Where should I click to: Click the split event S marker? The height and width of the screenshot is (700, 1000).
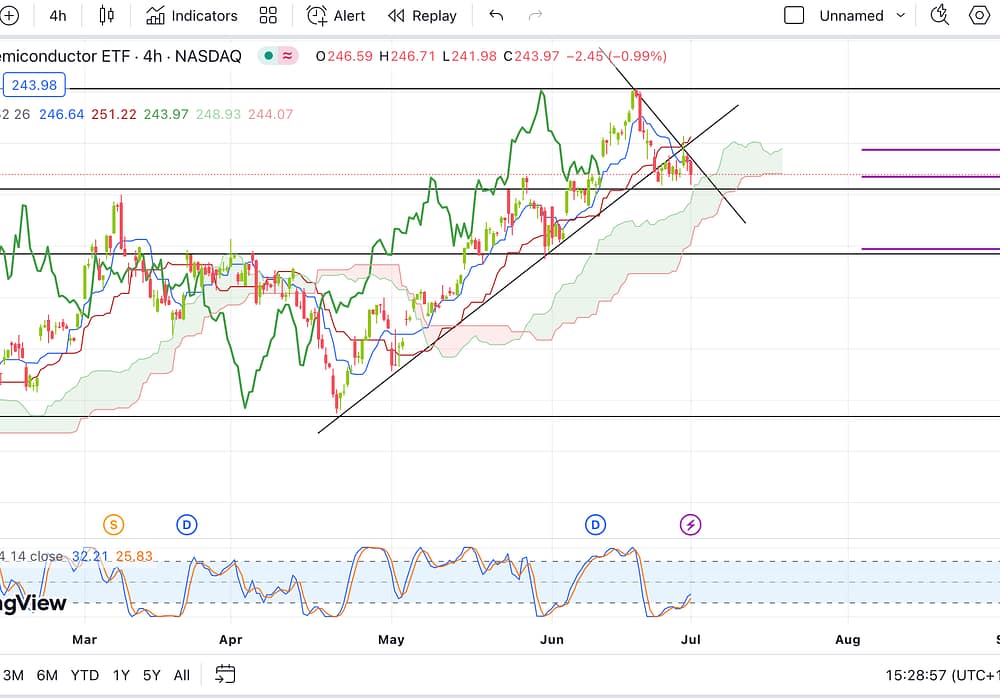(114, 524)
